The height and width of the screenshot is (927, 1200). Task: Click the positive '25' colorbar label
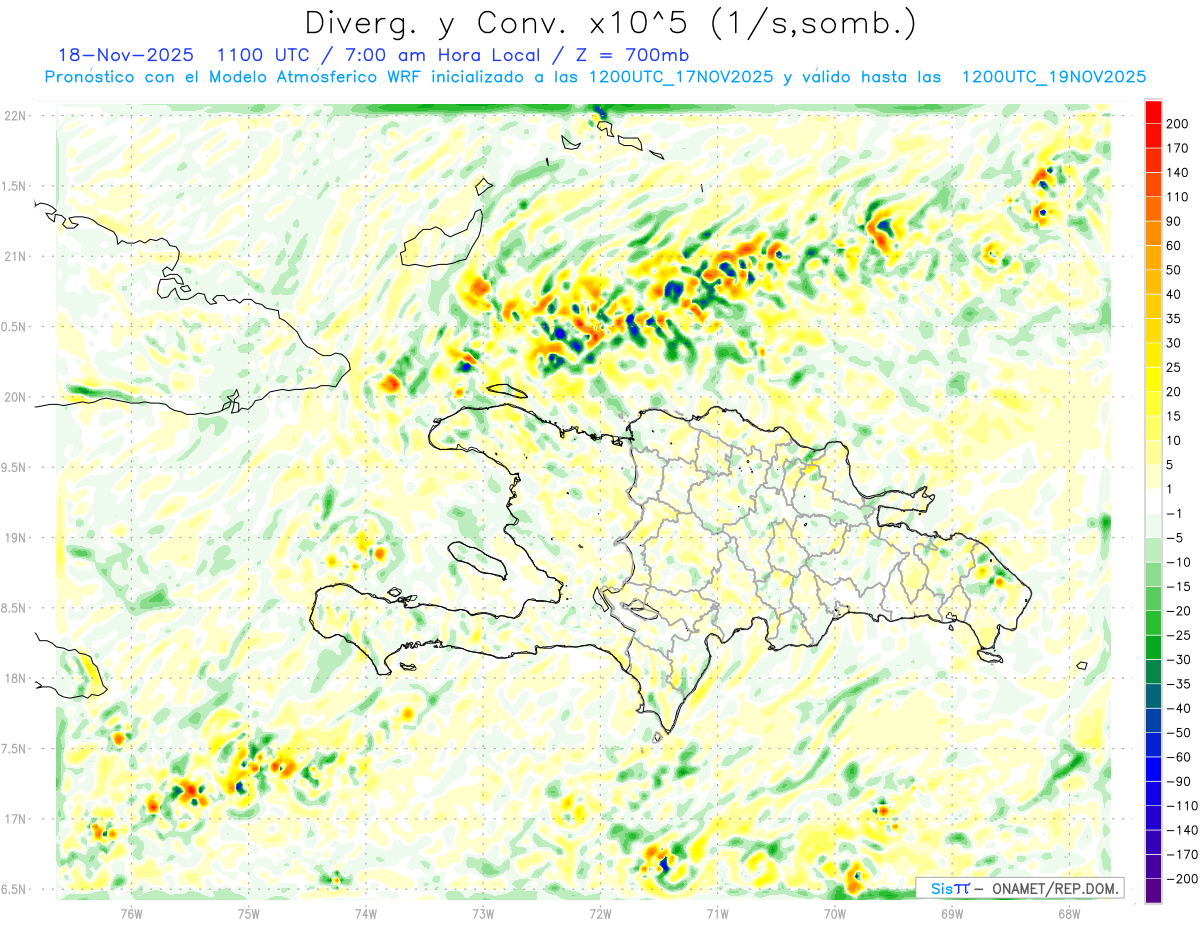(1174, 367)
